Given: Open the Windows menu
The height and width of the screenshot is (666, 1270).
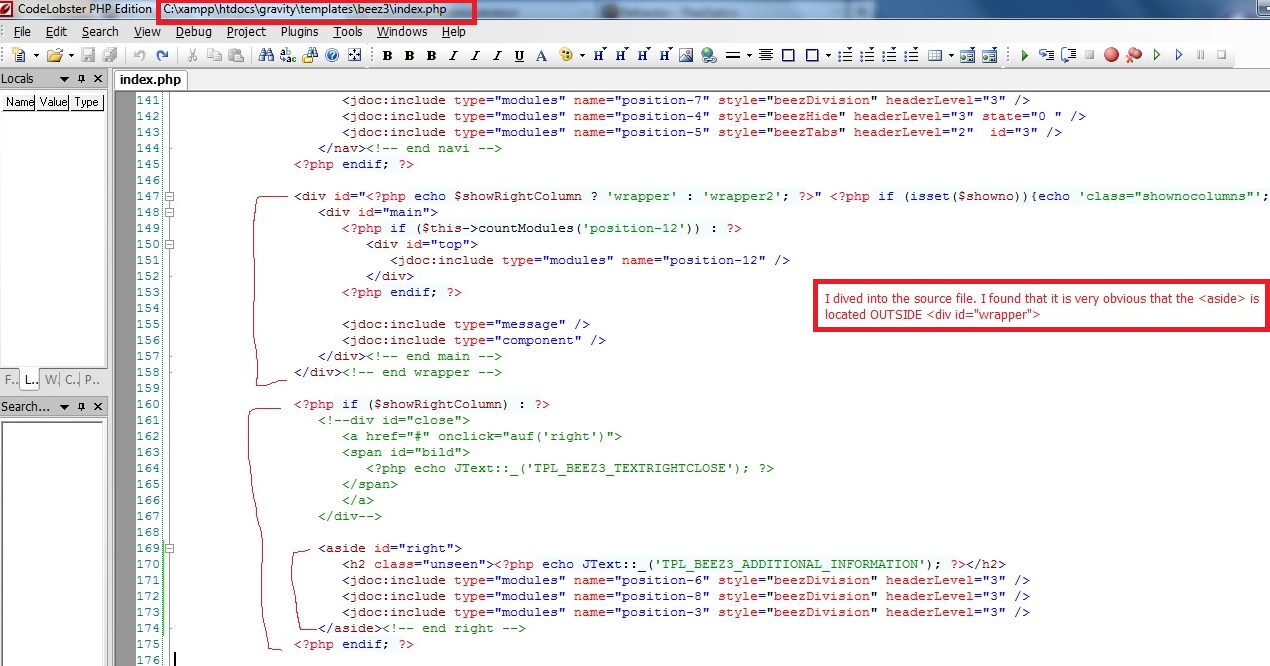Looking at the screenshot, I should click(402, 32).
